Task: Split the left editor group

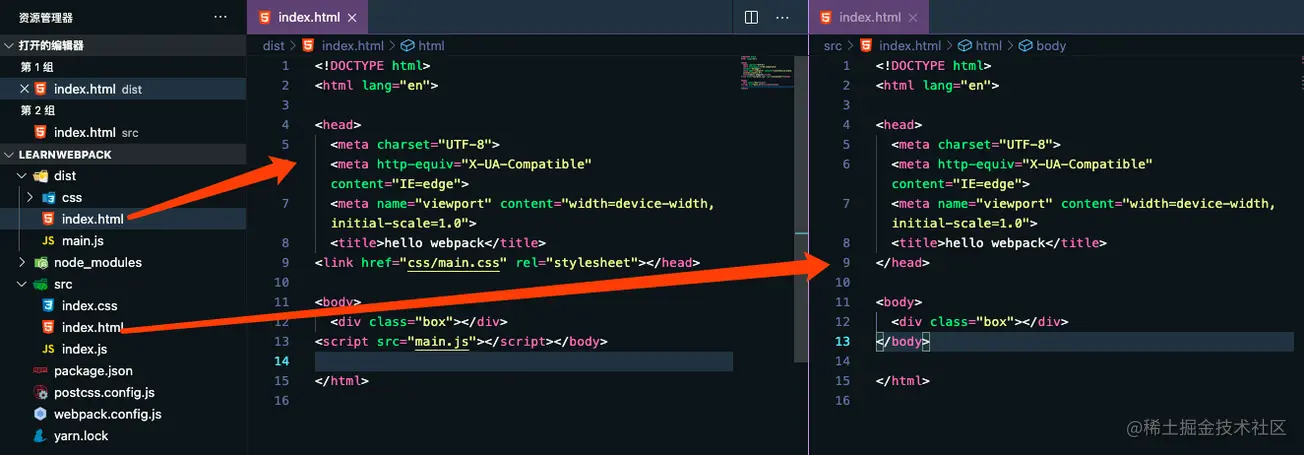Action: (752, 17)
